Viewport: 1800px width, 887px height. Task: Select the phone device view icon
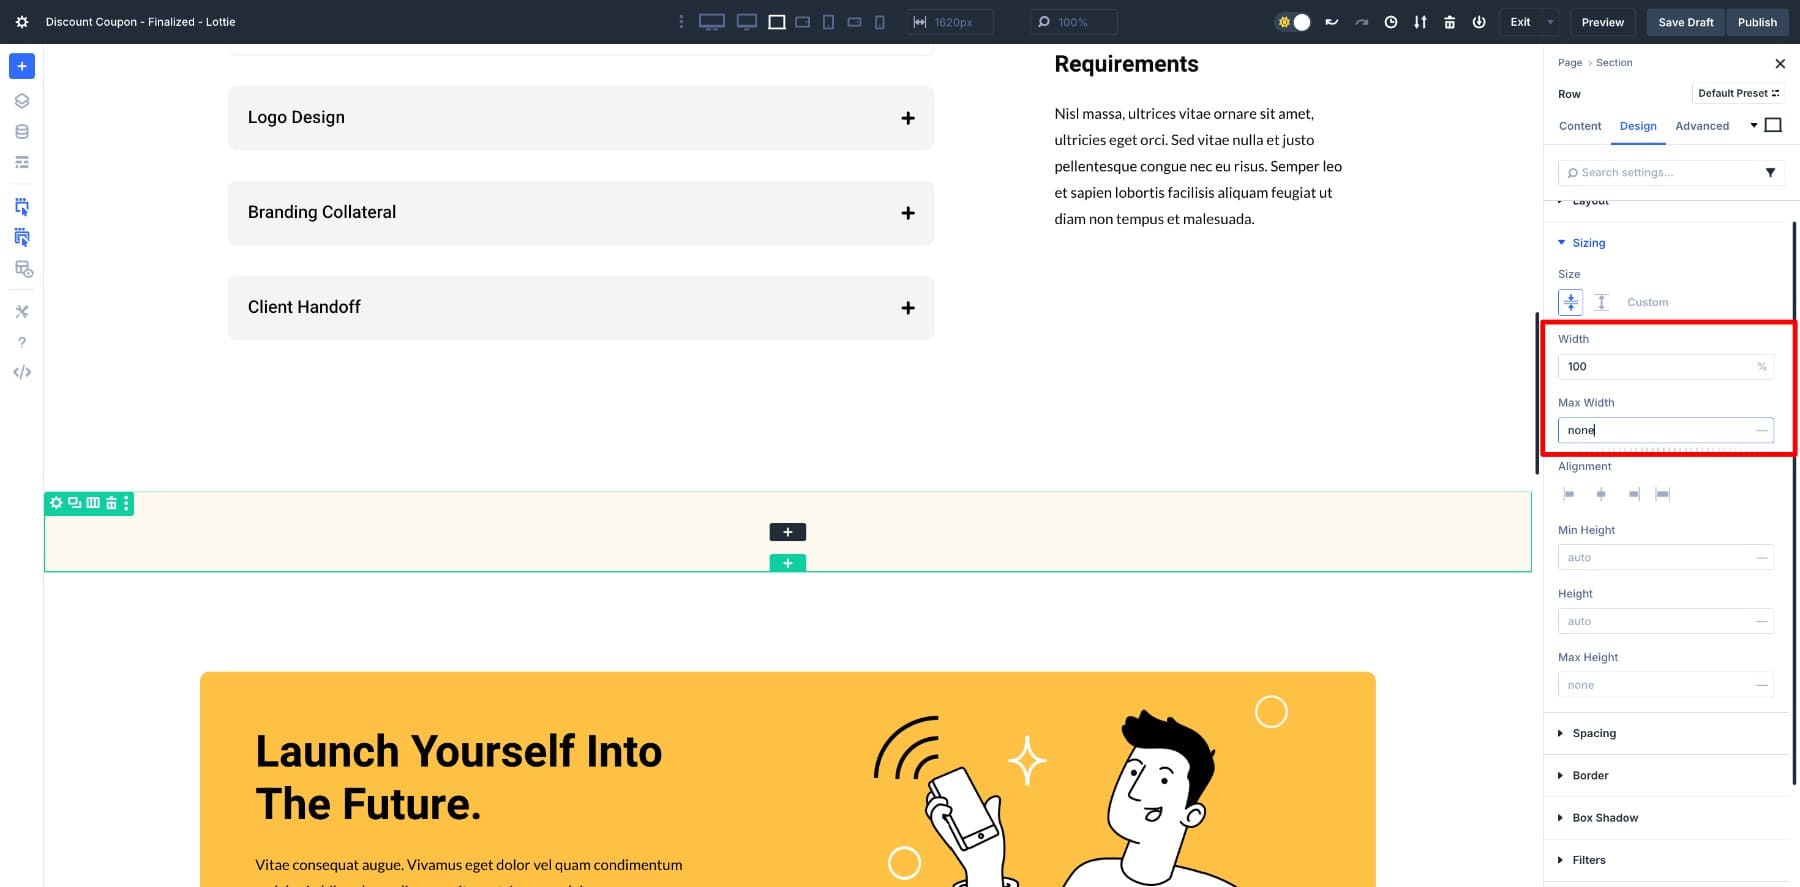[880, 22]
